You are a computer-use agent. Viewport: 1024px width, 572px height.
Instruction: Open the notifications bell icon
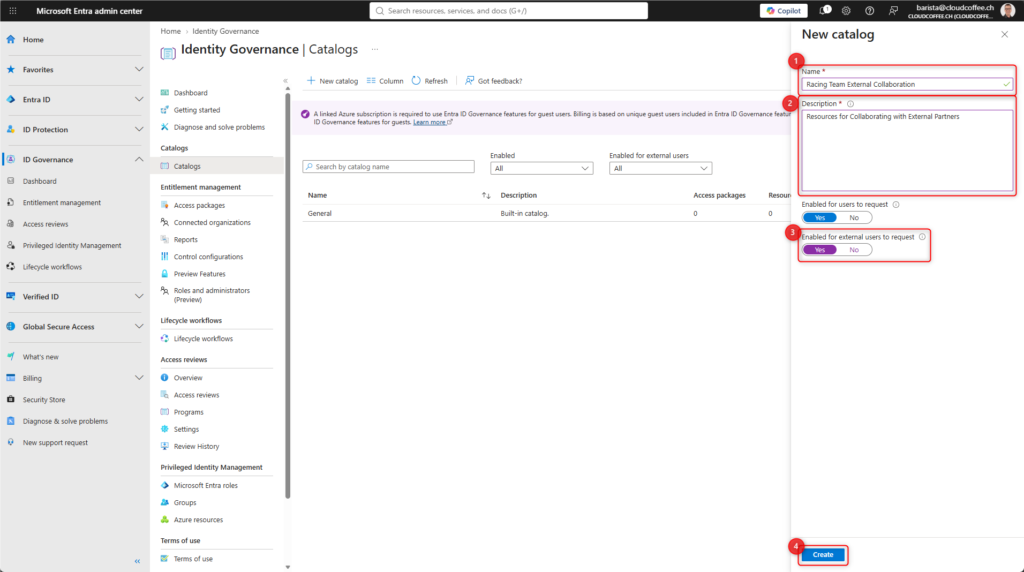(825, 10)
